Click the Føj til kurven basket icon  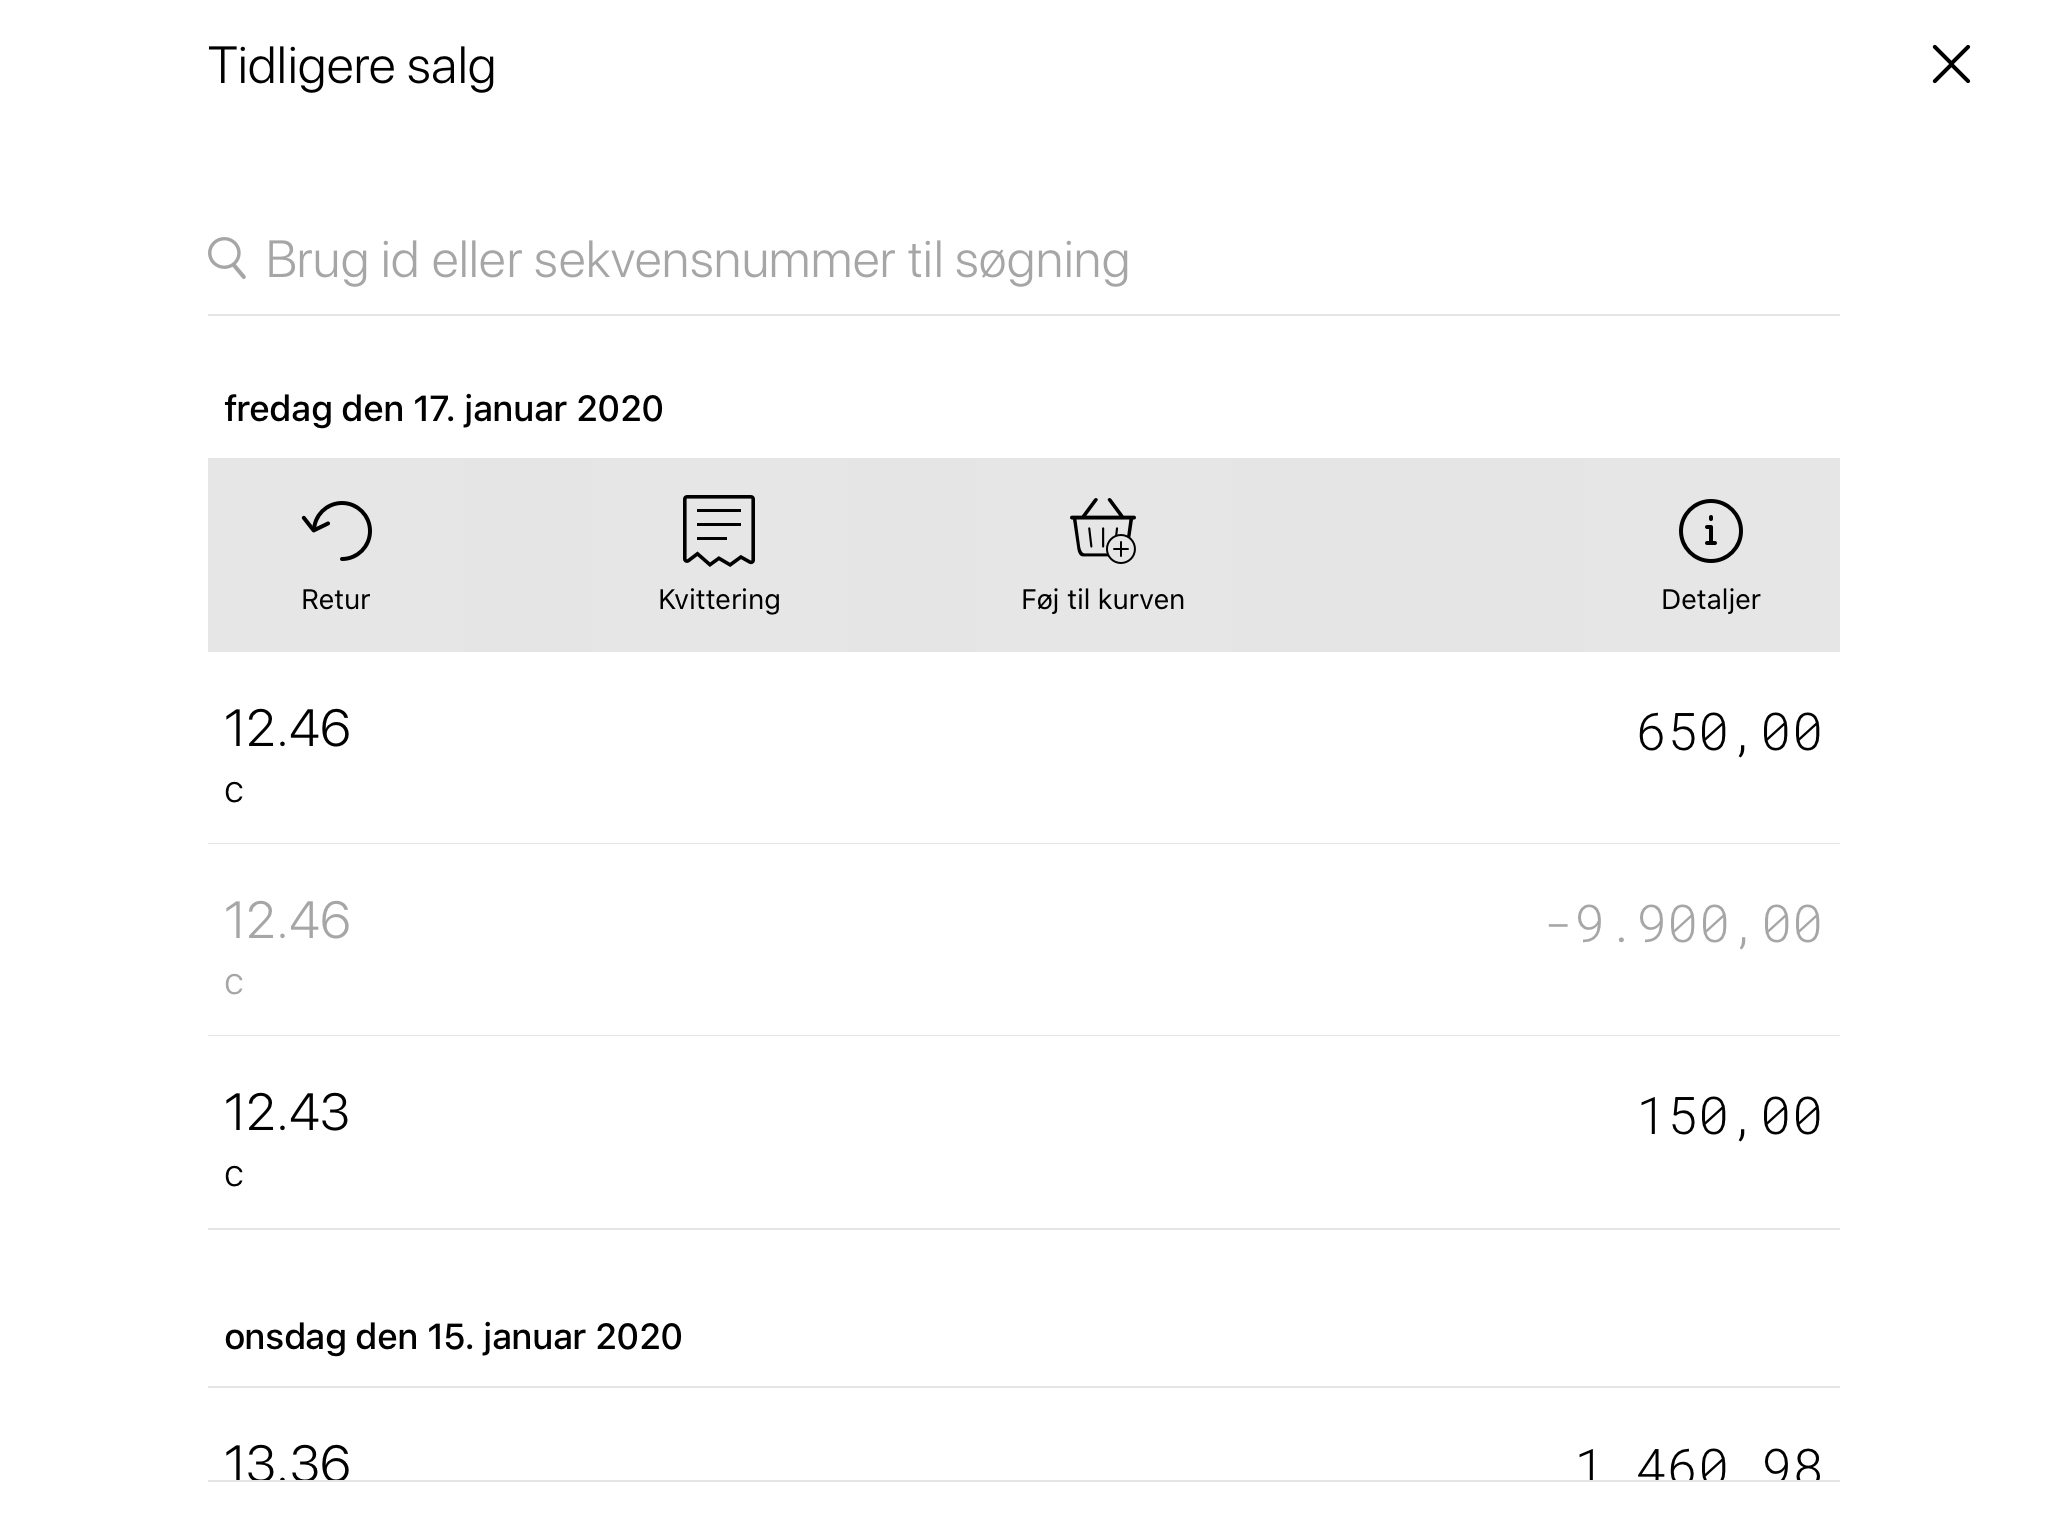[1102, 531]
